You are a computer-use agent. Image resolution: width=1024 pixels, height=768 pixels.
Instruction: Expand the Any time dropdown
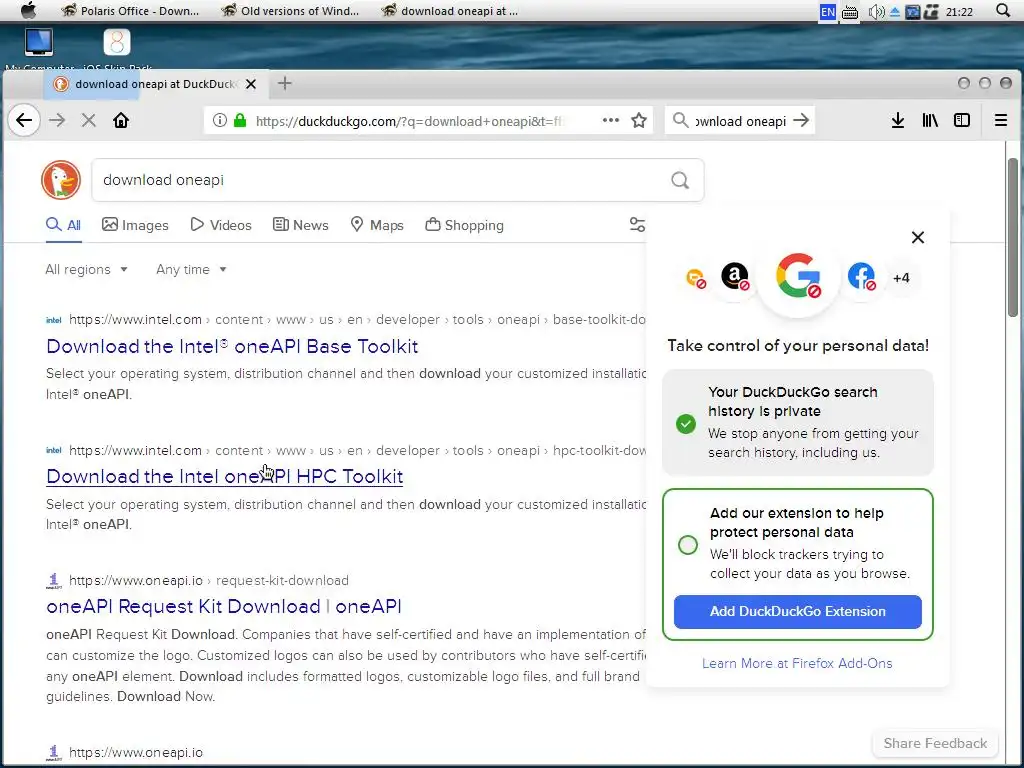191,269
